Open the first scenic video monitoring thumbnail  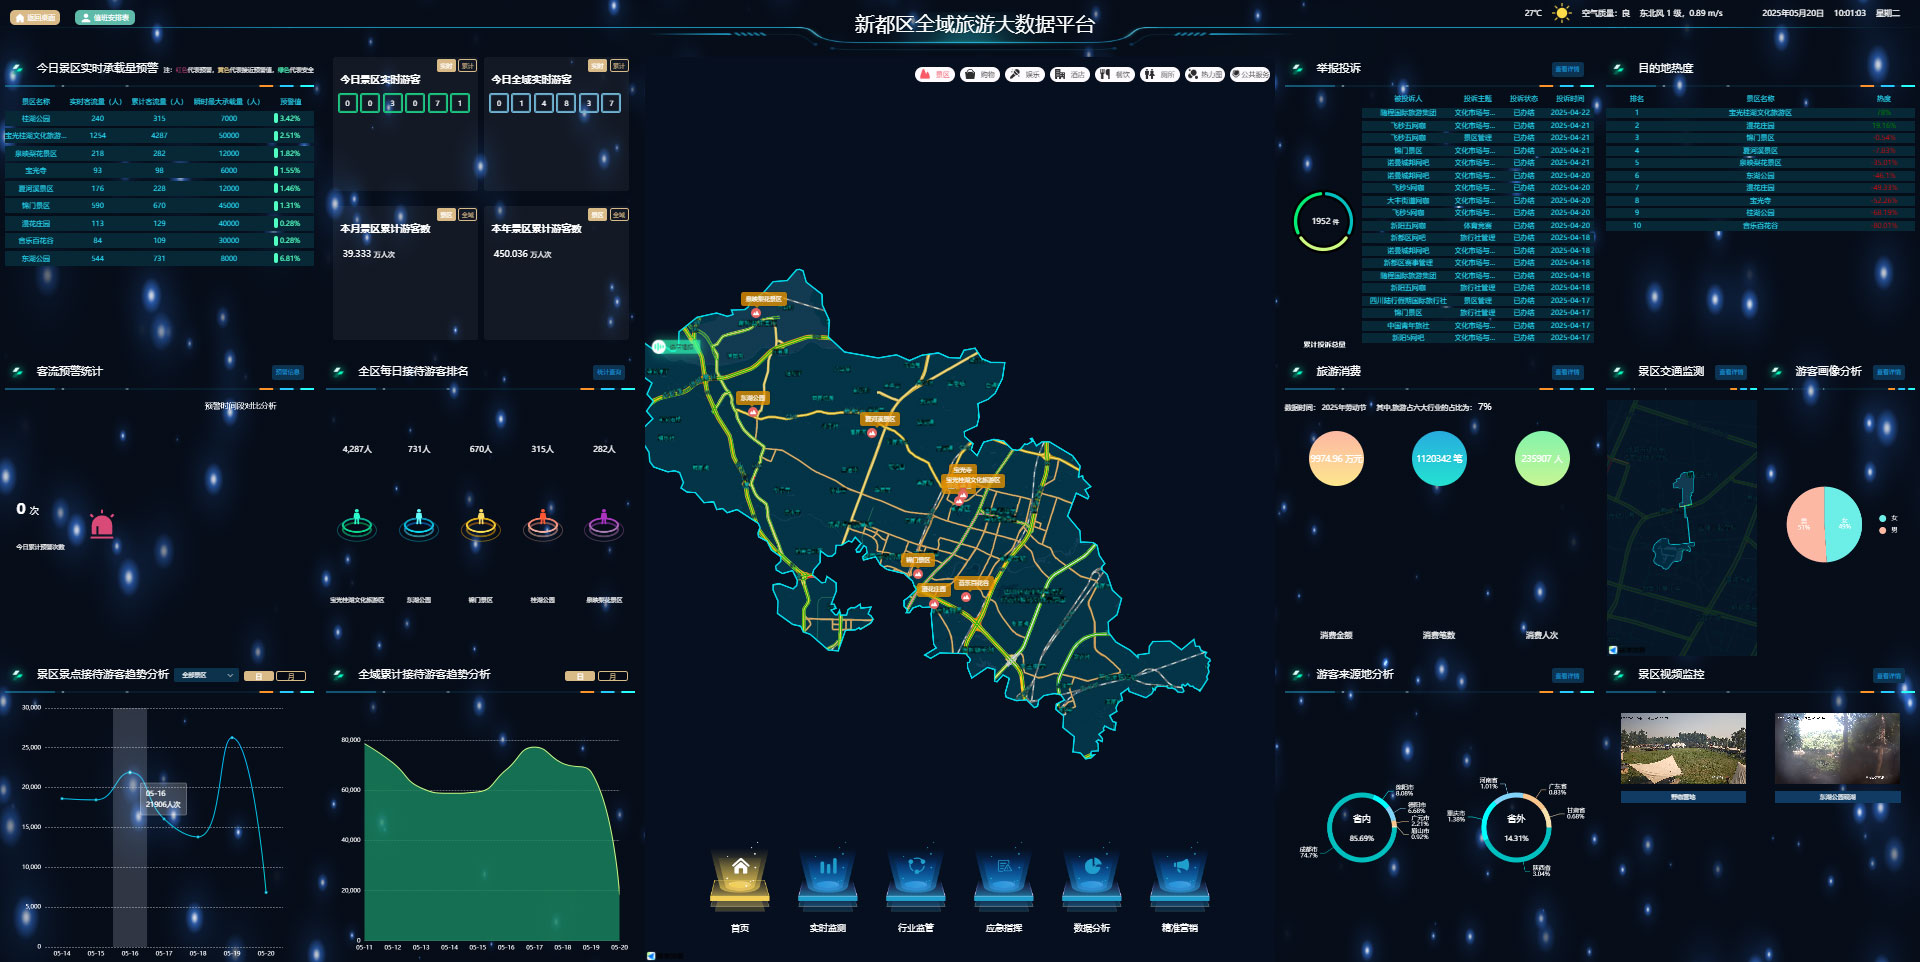pos(1683,749)
